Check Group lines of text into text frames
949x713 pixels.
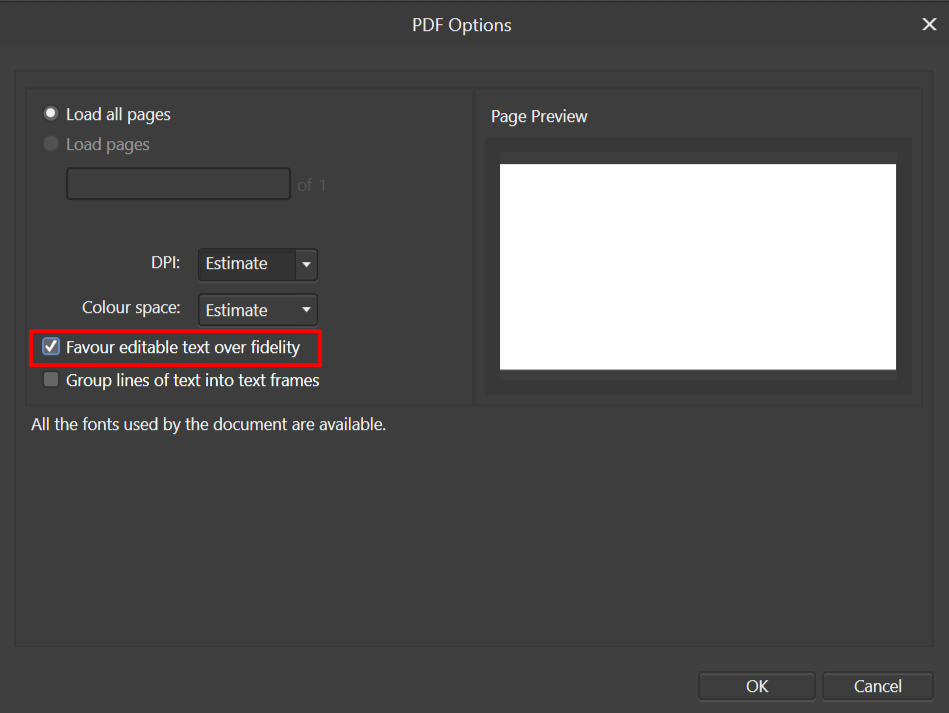coord(50,380)
